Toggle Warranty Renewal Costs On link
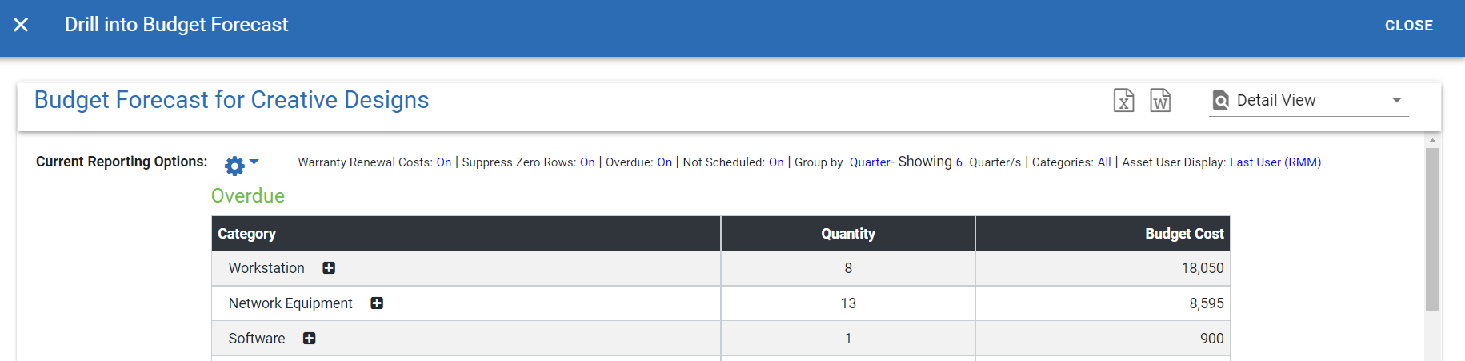Image resolution: width=1465 pixels, height=361 pixels. click(x=444, y=162)
